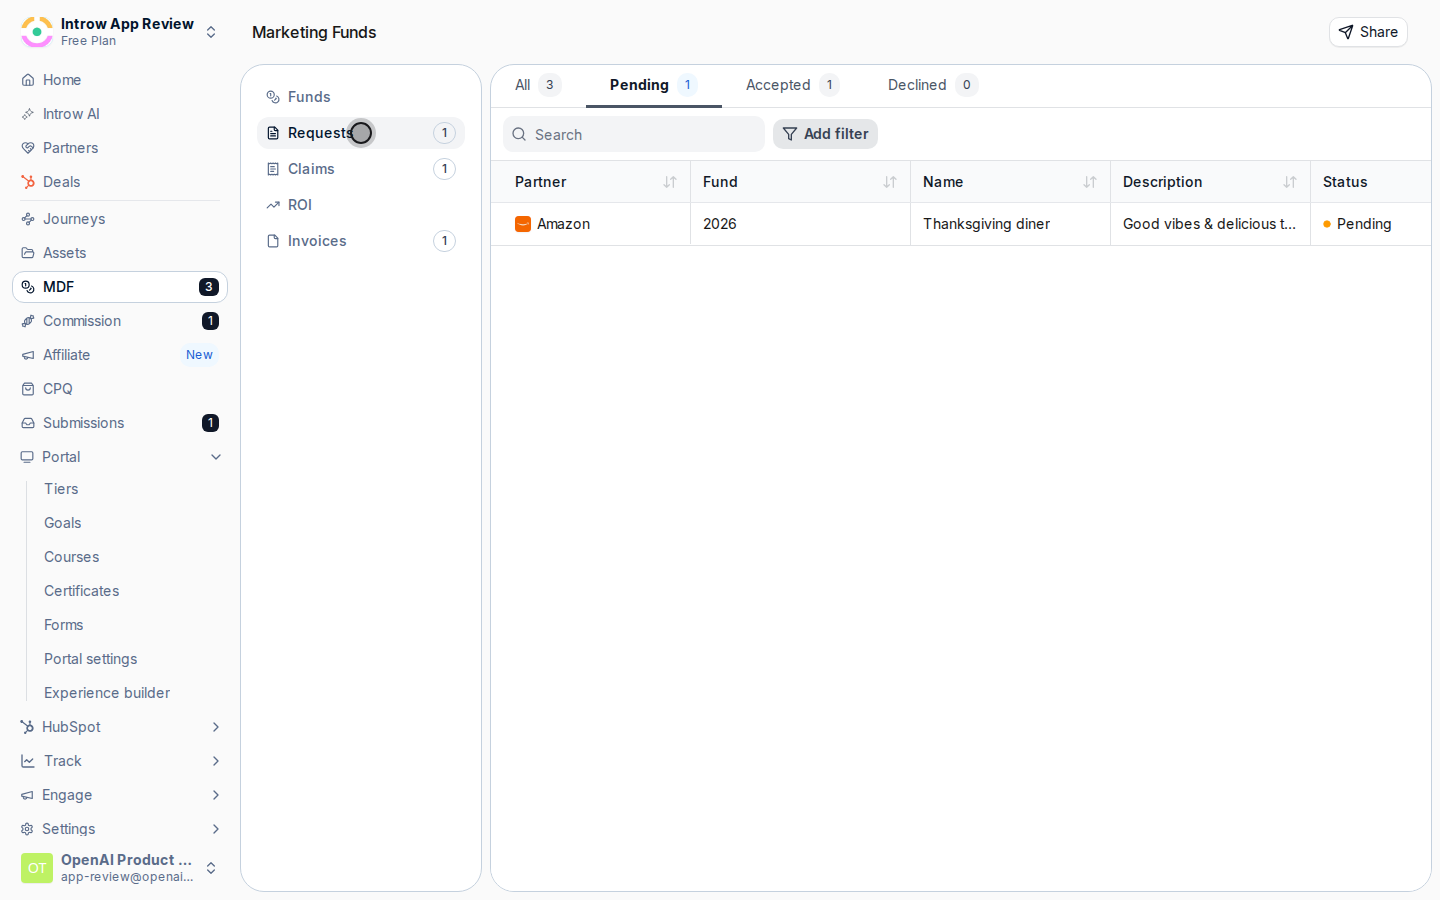Click the Partners icon in sidebar
1440x900 pixels.
28,148
